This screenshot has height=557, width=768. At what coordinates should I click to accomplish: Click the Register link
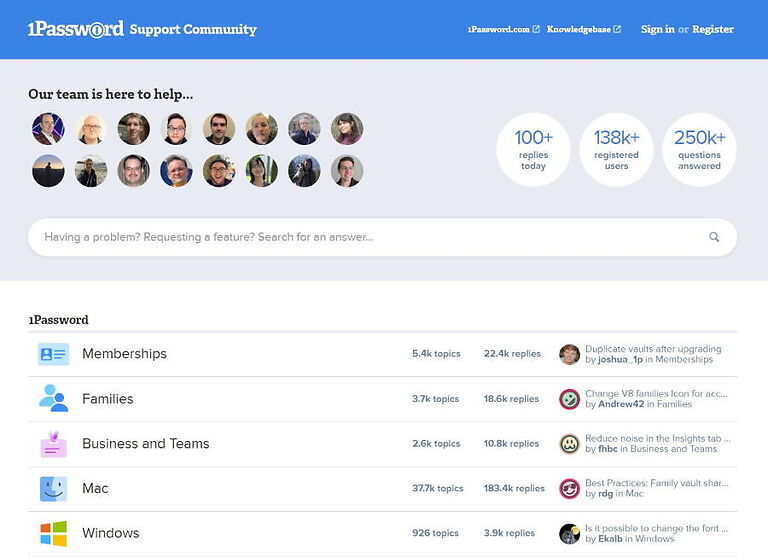713,29
